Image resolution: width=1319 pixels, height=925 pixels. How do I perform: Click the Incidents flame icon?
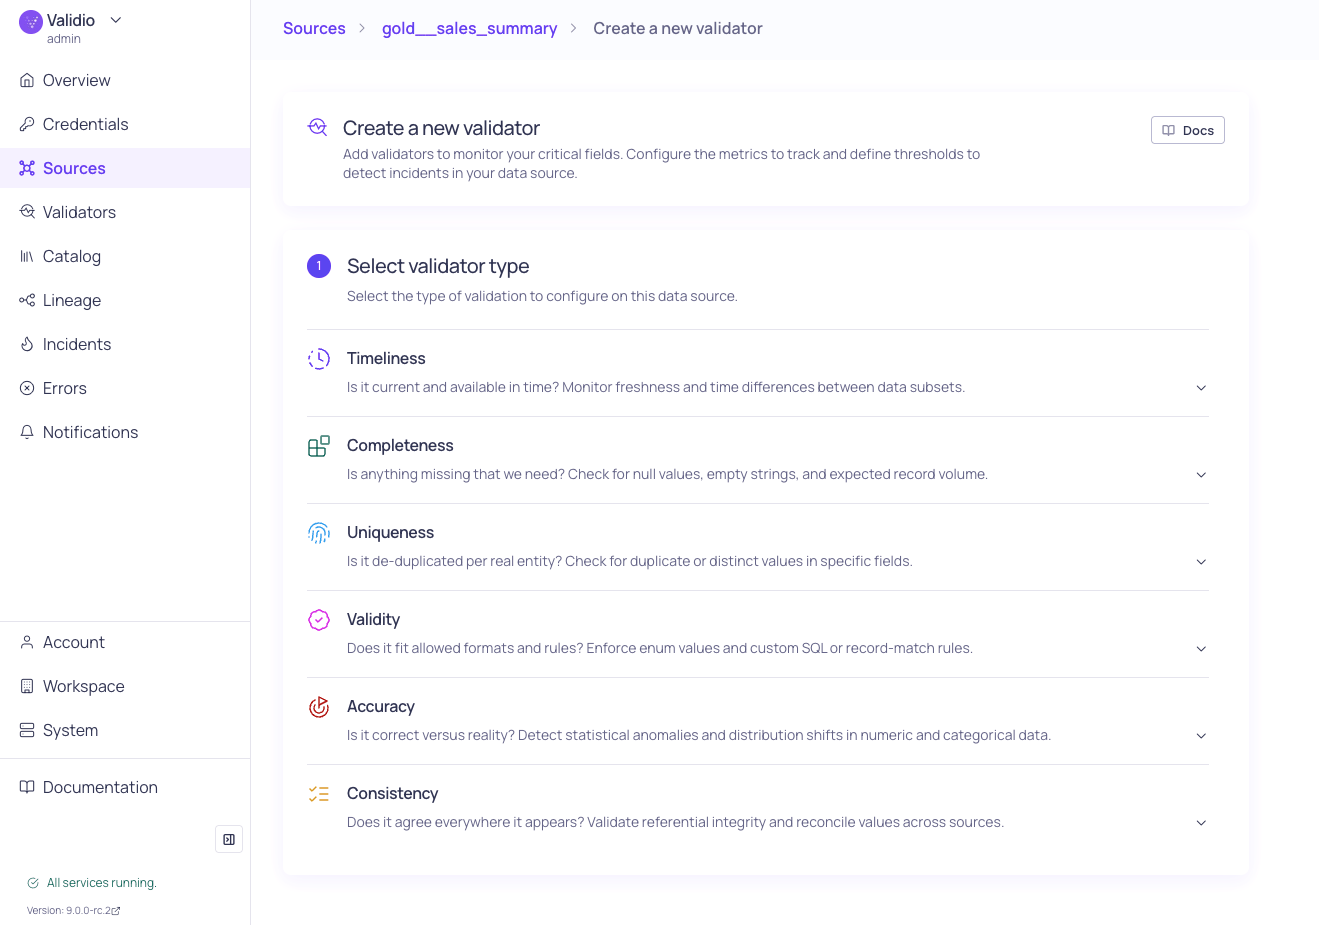[x=27, y=344]
